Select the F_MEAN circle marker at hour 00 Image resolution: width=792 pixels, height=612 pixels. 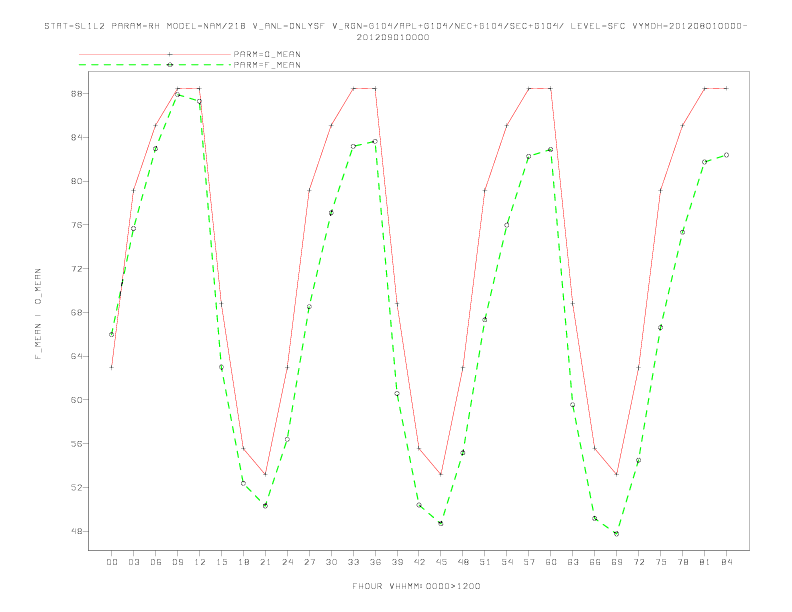112,334
